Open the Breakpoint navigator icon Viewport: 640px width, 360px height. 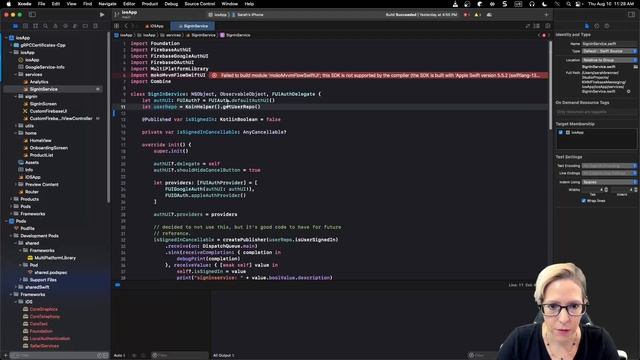click(x=85, y=26)
